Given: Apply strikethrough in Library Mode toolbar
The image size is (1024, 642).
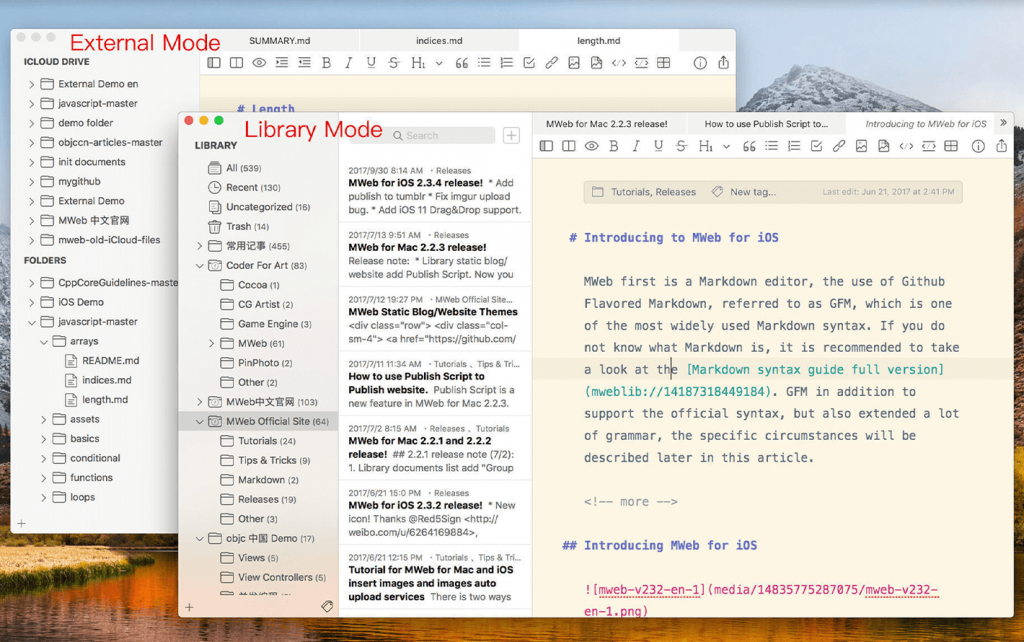Looking at the screenshot, I should (681, 146).
